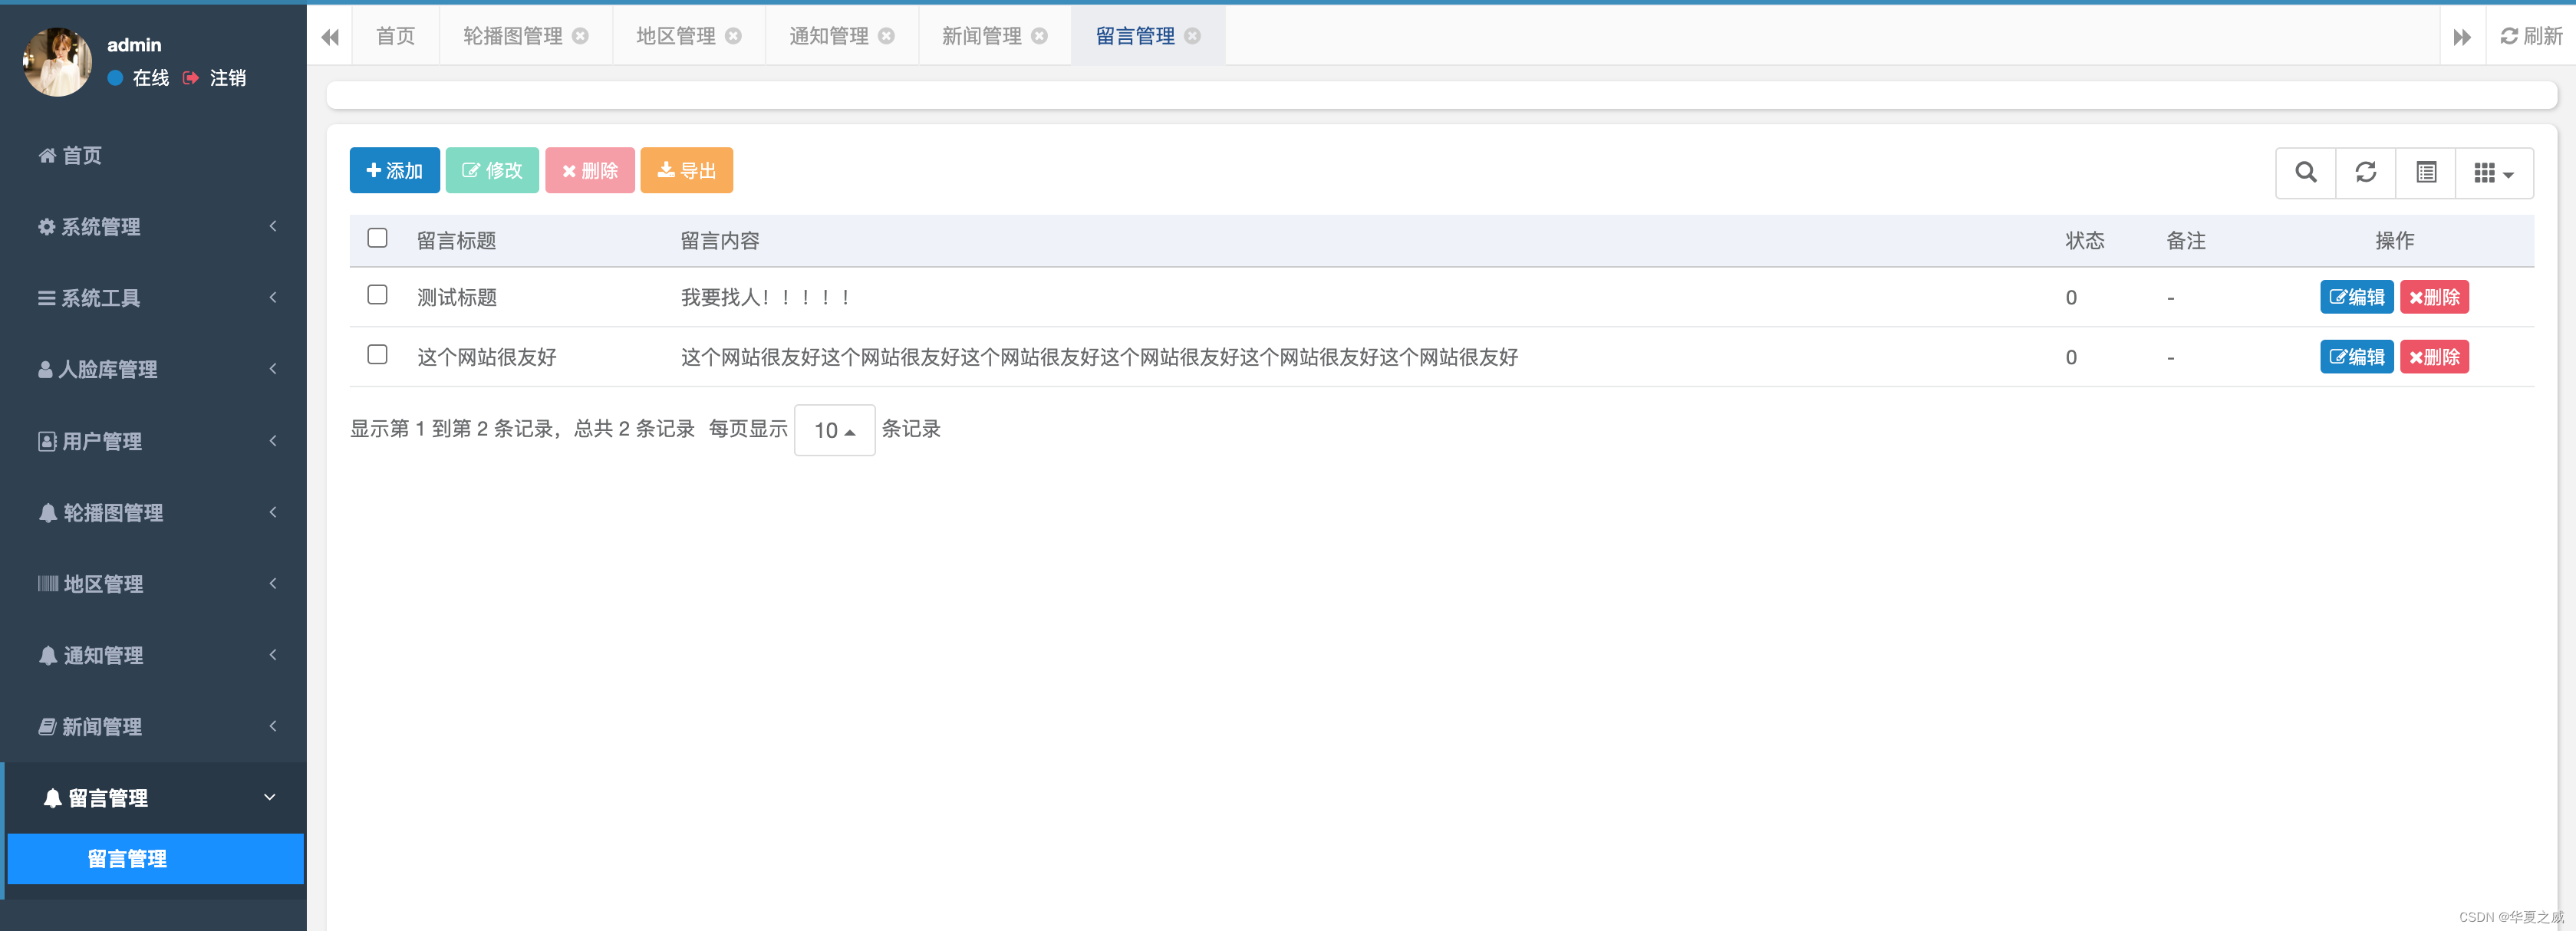Expand sidebar 新闻管理 menu
The width and height of the screenshot is (2576, 931).
pyautogui.click(x=153, y=727)
